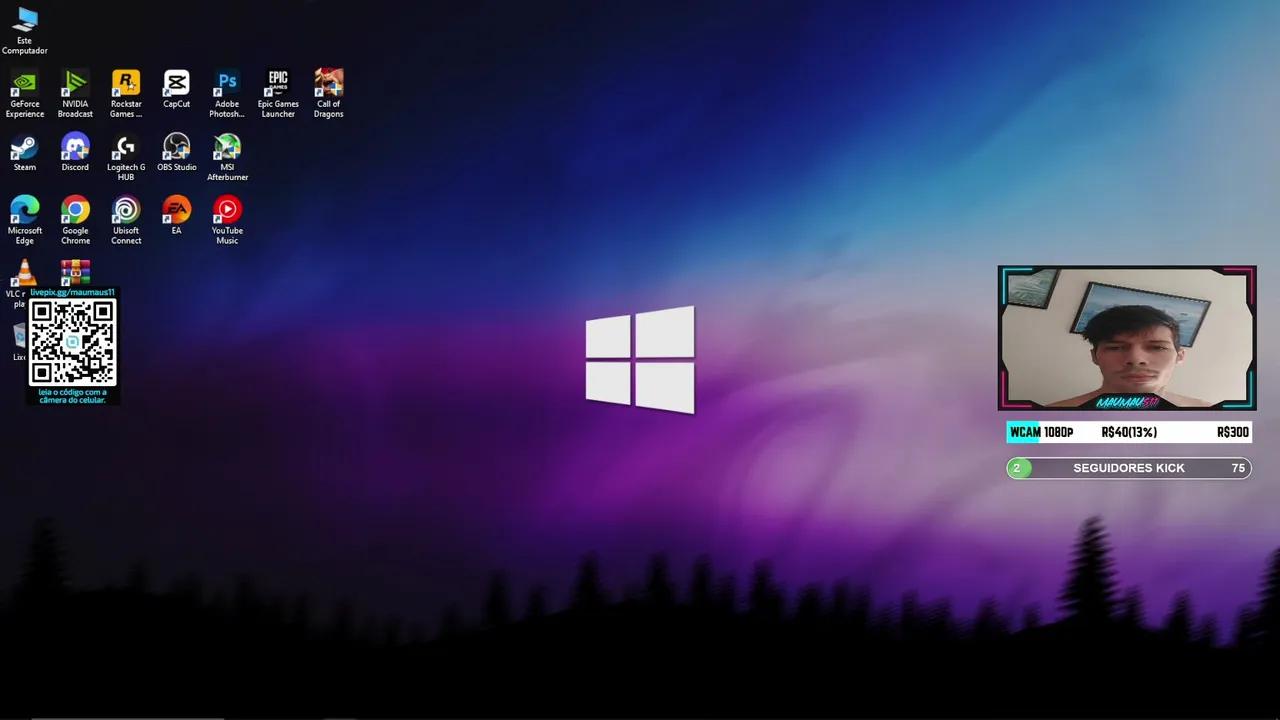Image resolution: width=1280 pixels, height=720 pixels.
Task: Click the WCAM 1080P donation goal bar
Action: [x=1129, y=432]
